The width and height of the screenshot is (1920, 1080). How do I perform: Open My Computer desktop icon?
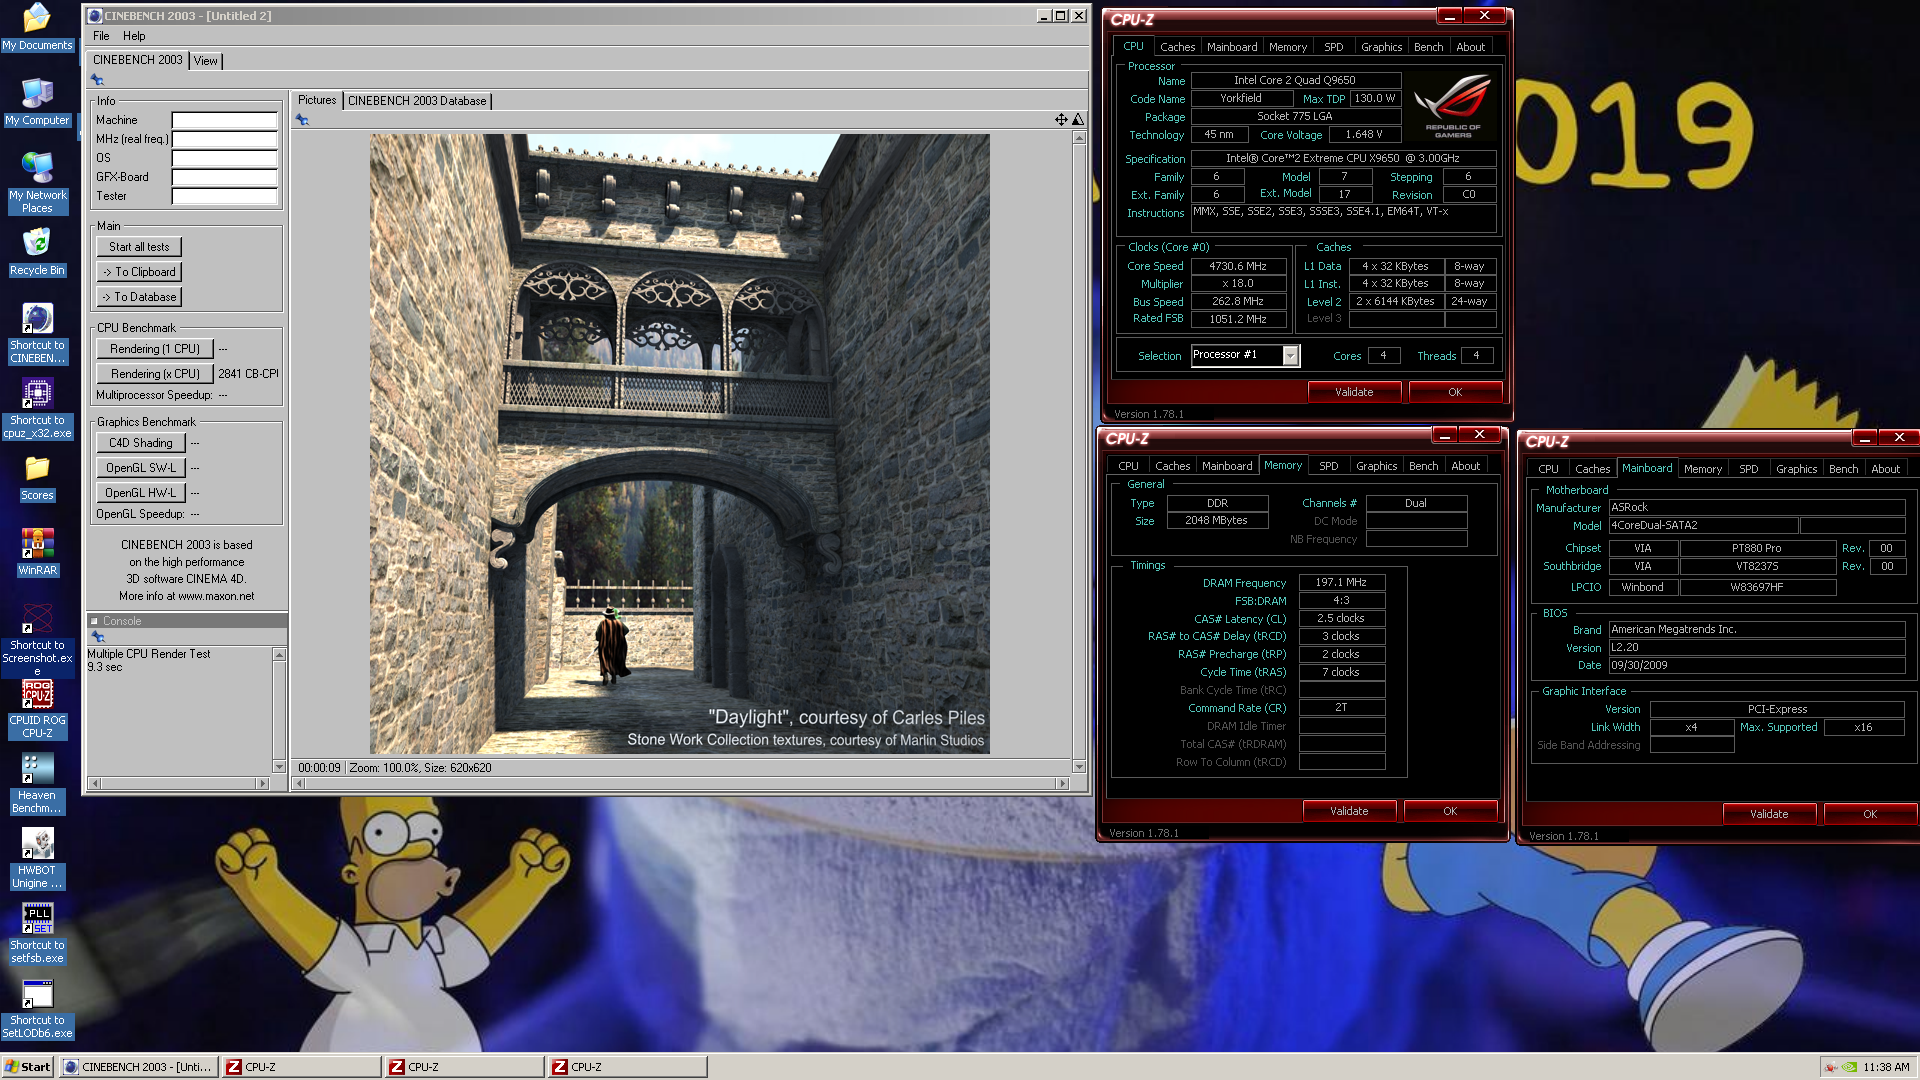tap(37, 102)
